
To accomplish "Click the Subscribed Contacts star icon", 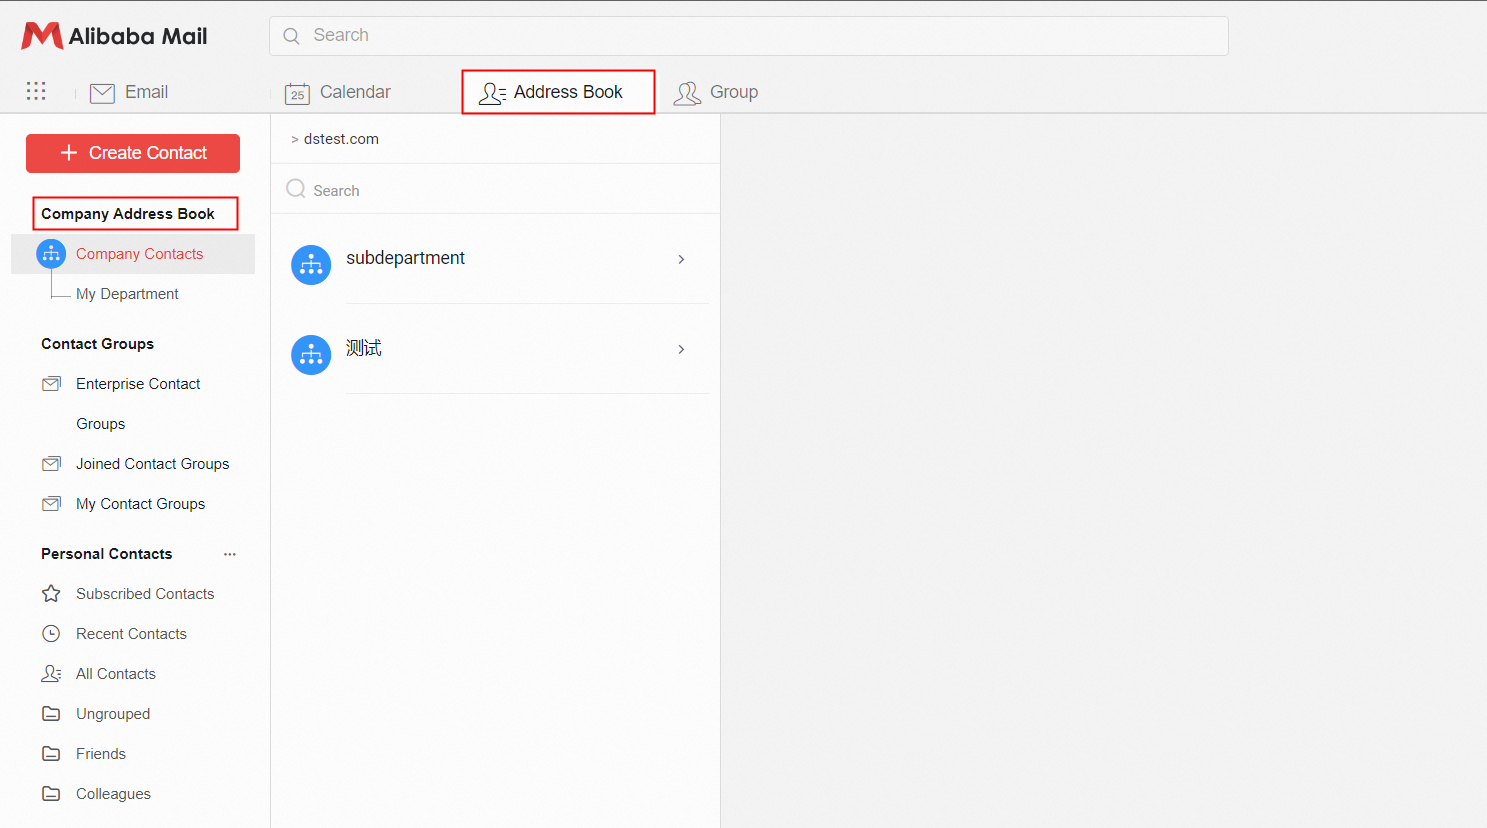I will (x=51, y=594).
